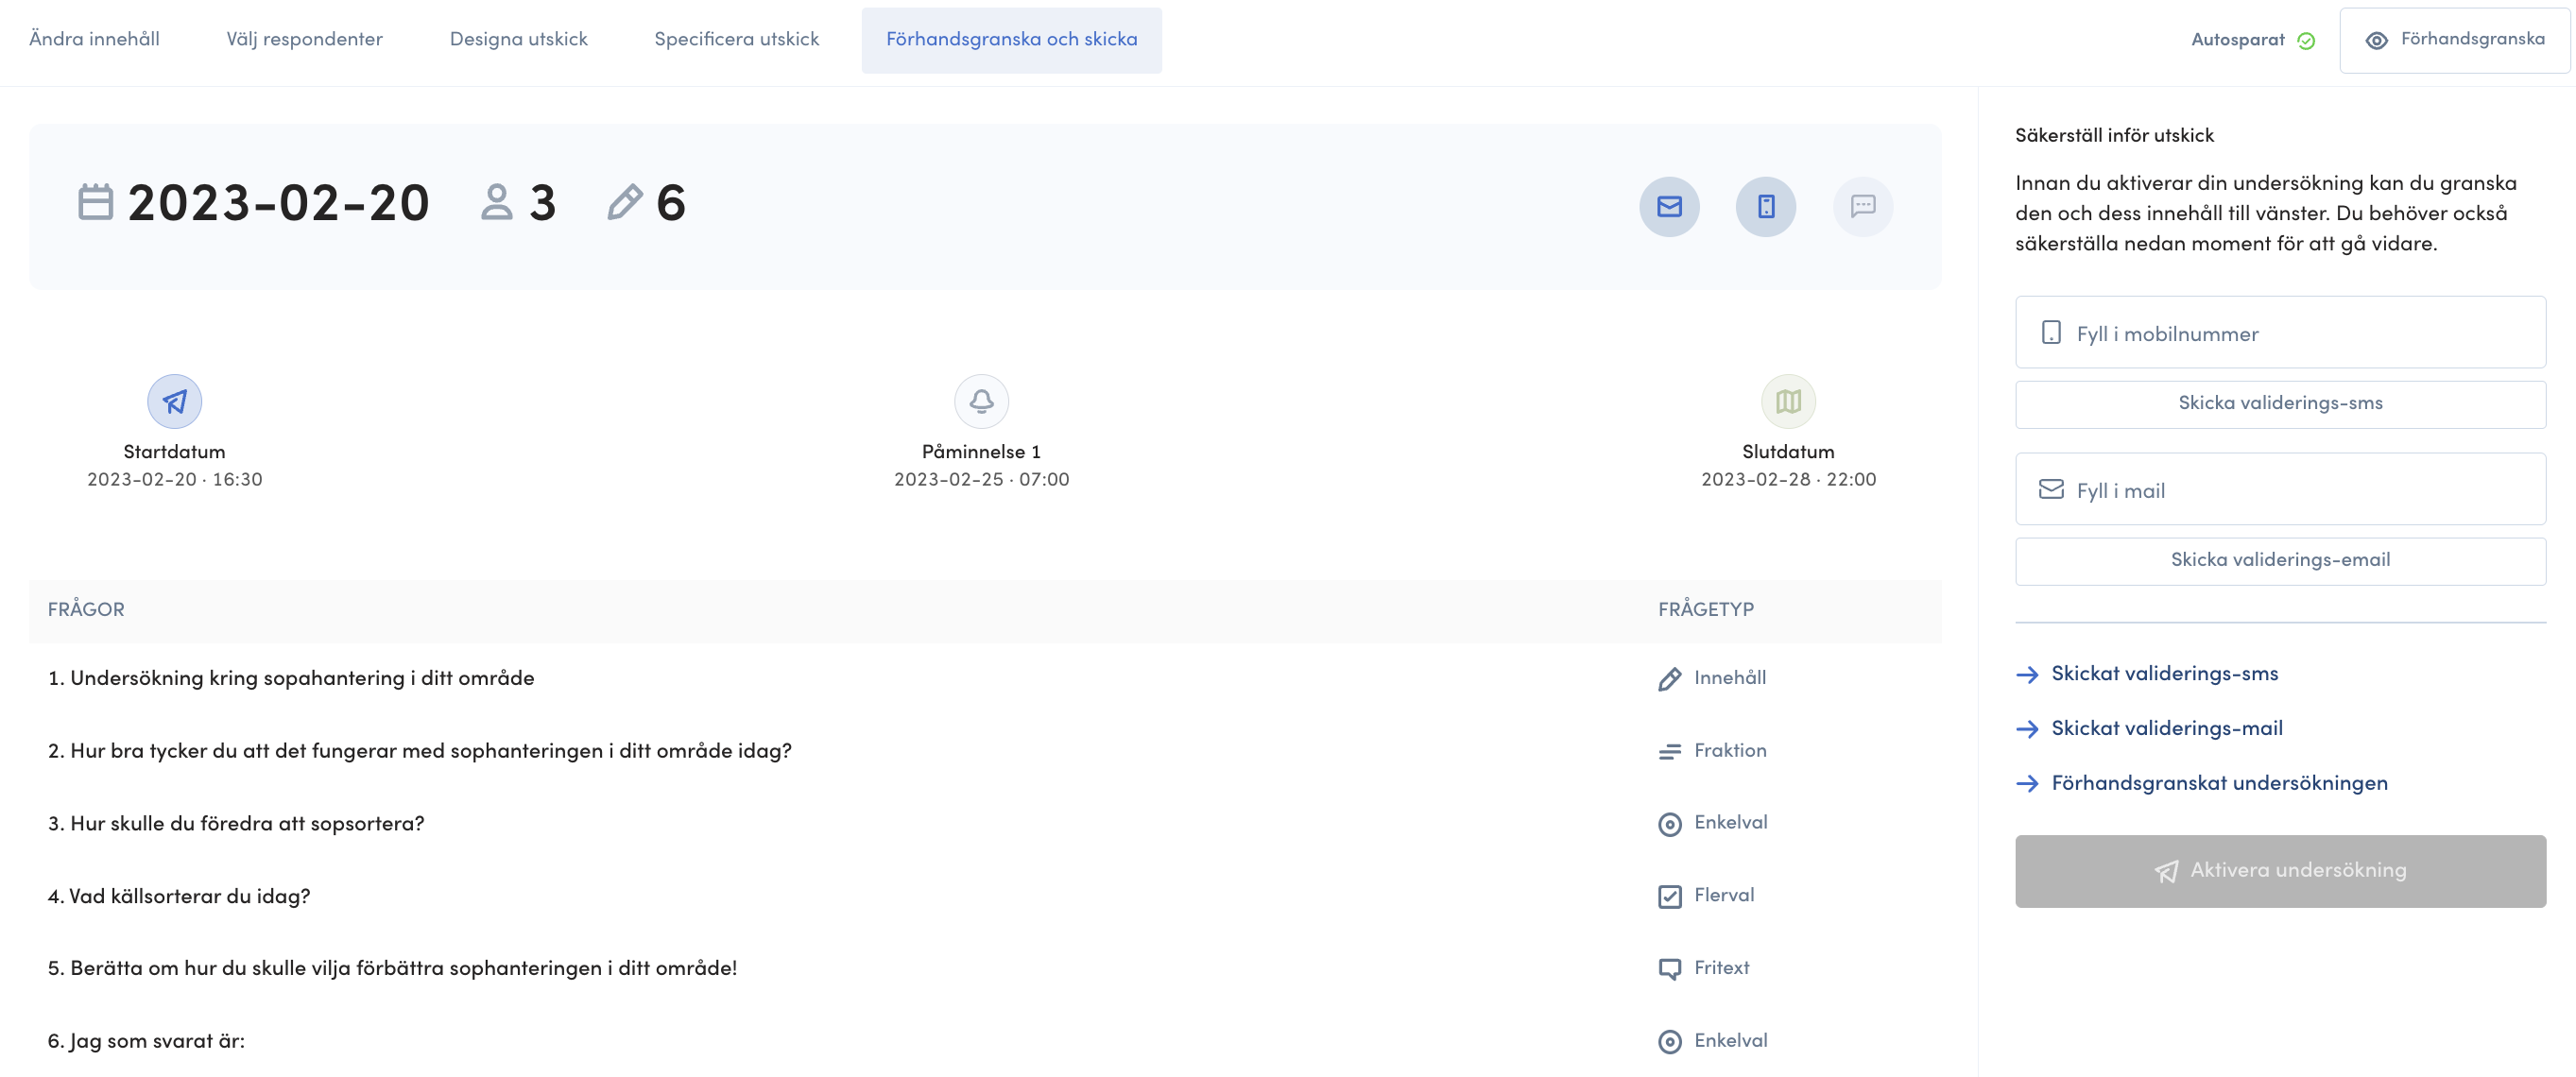Viewport: 2576px width, 1077px height.
Task: Click the email channel icon button
Action: pos(1669,206)
